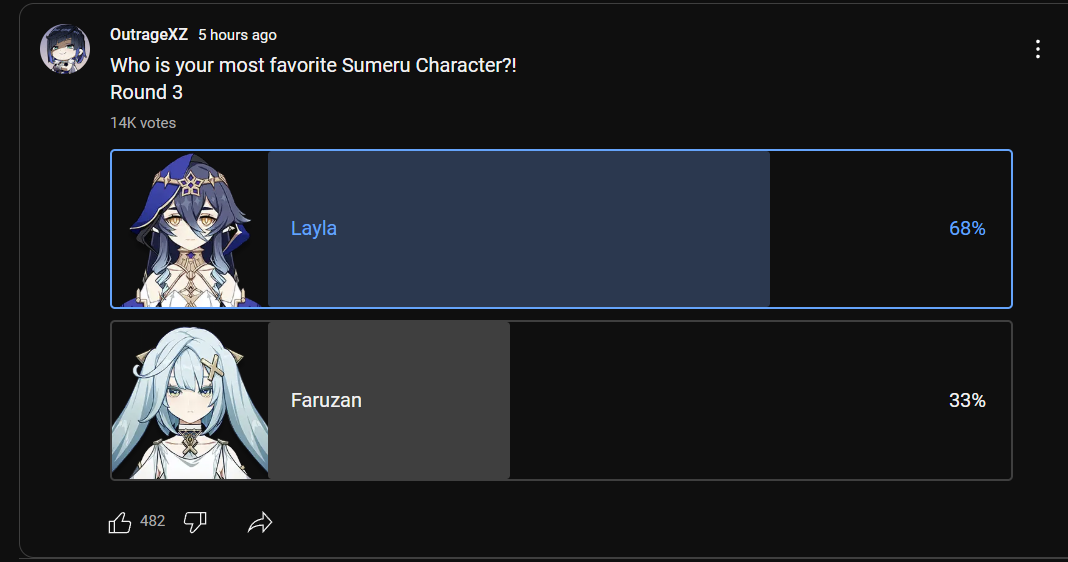The width and height of the screenshot is (1068, 562).
Task: Select the 68% result for Layla
Action: [967, 228]
